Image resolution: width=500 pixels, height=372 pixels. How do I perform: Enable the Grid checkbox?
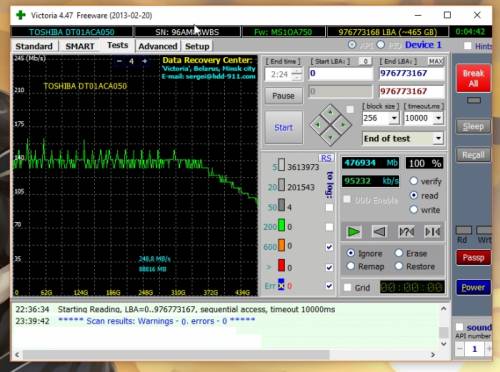pos(347,287)
